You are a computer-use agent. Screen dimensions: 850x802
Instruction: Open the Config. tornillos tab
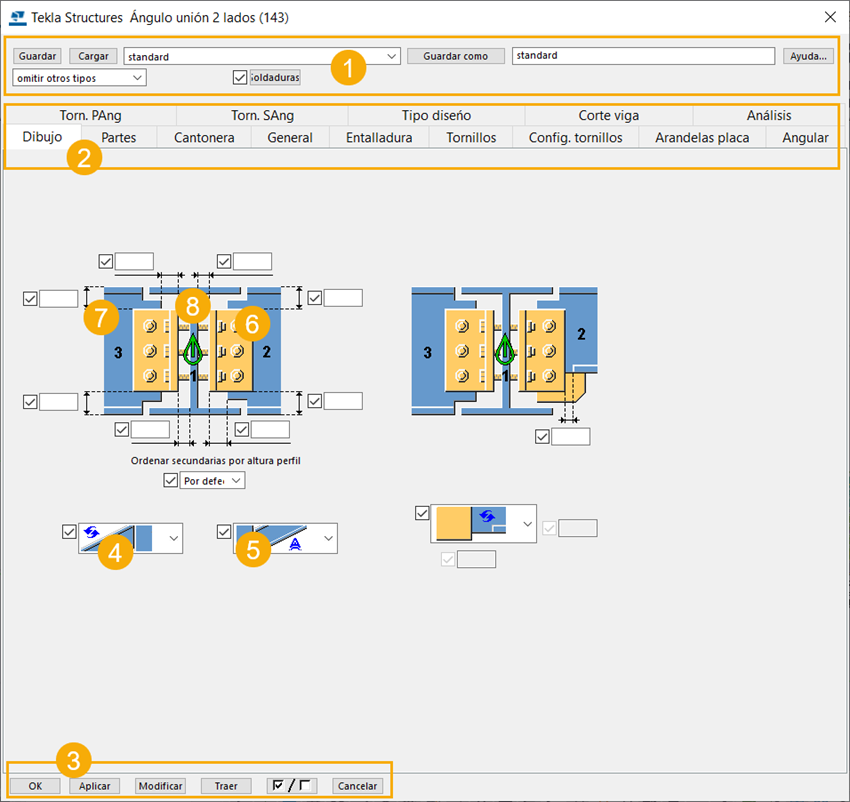(x=576, y=137)
